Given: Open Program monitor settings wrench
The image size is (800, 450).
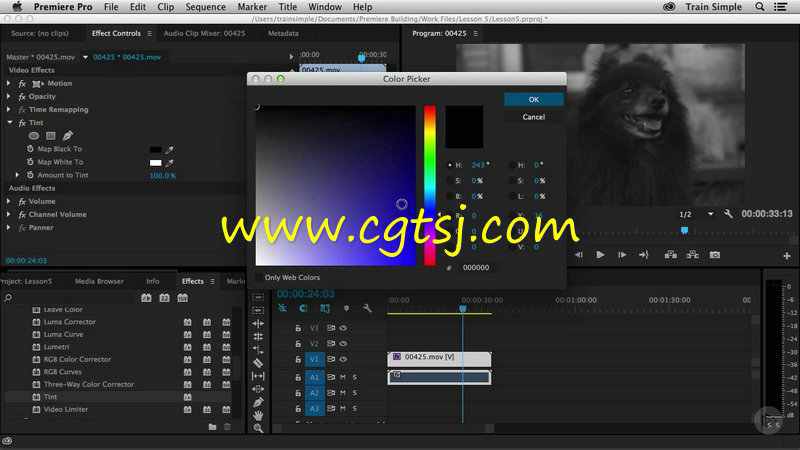Looking at the screenshot, I should (728, 214).
